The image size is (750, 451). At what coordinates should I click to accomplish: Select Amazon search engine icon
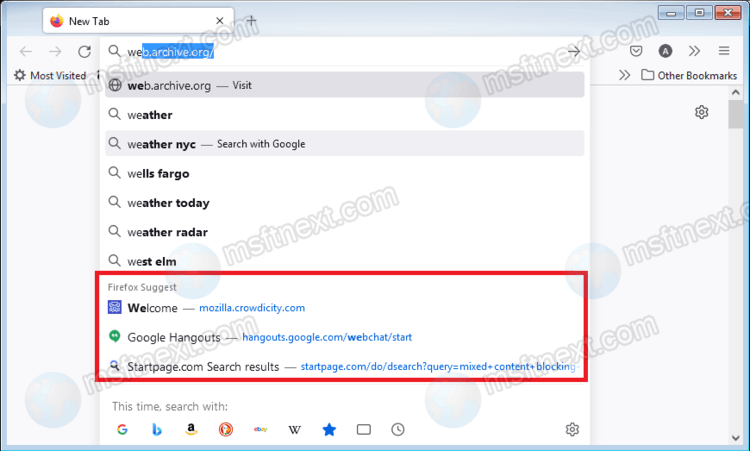click(191, 429)
